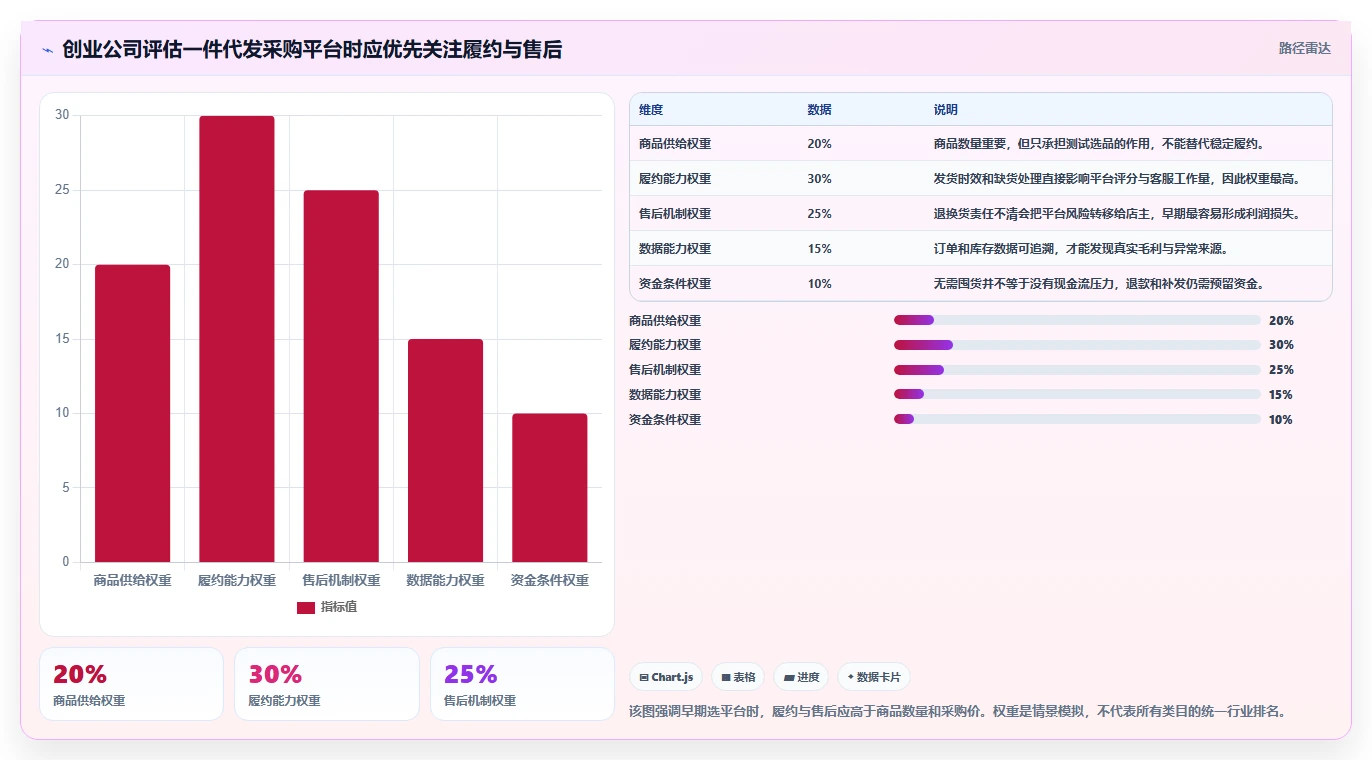Click the 履约能力权重 x-axis label
The width and height of the screenshot is (1372, 760).
tap(237, 581)
